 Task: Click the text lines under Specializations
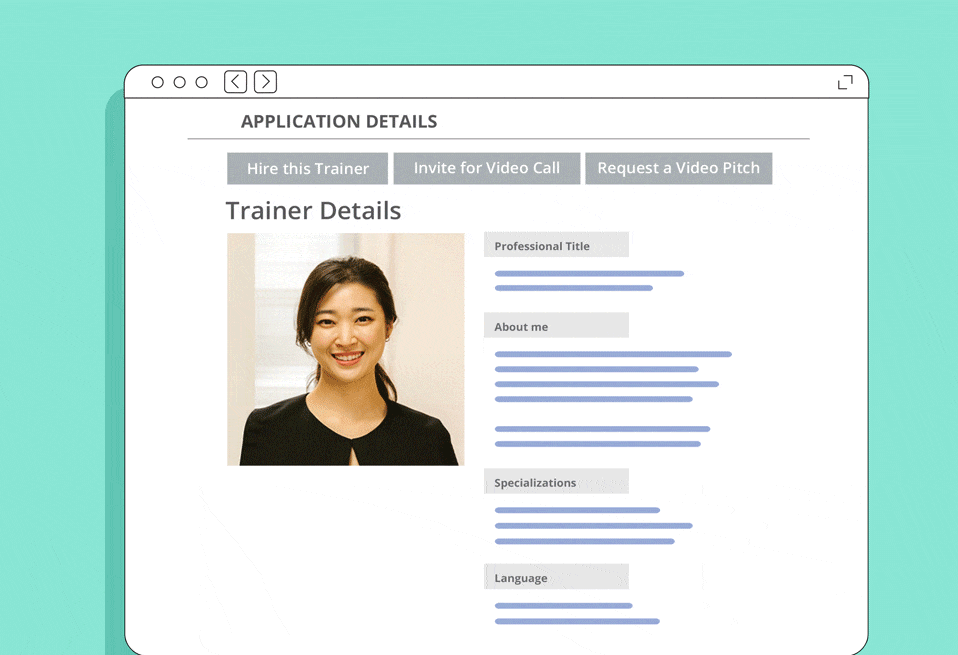click(592, 525)
